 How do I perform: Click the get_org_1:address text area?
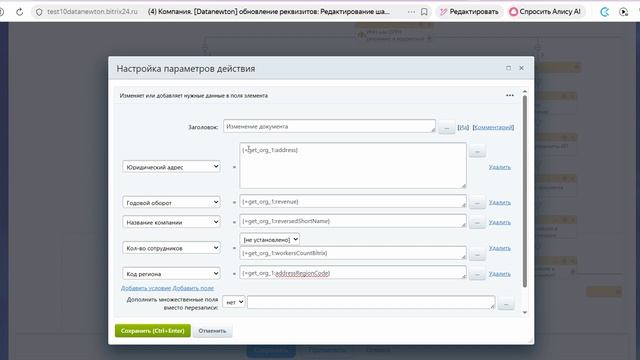pos(353,165)
